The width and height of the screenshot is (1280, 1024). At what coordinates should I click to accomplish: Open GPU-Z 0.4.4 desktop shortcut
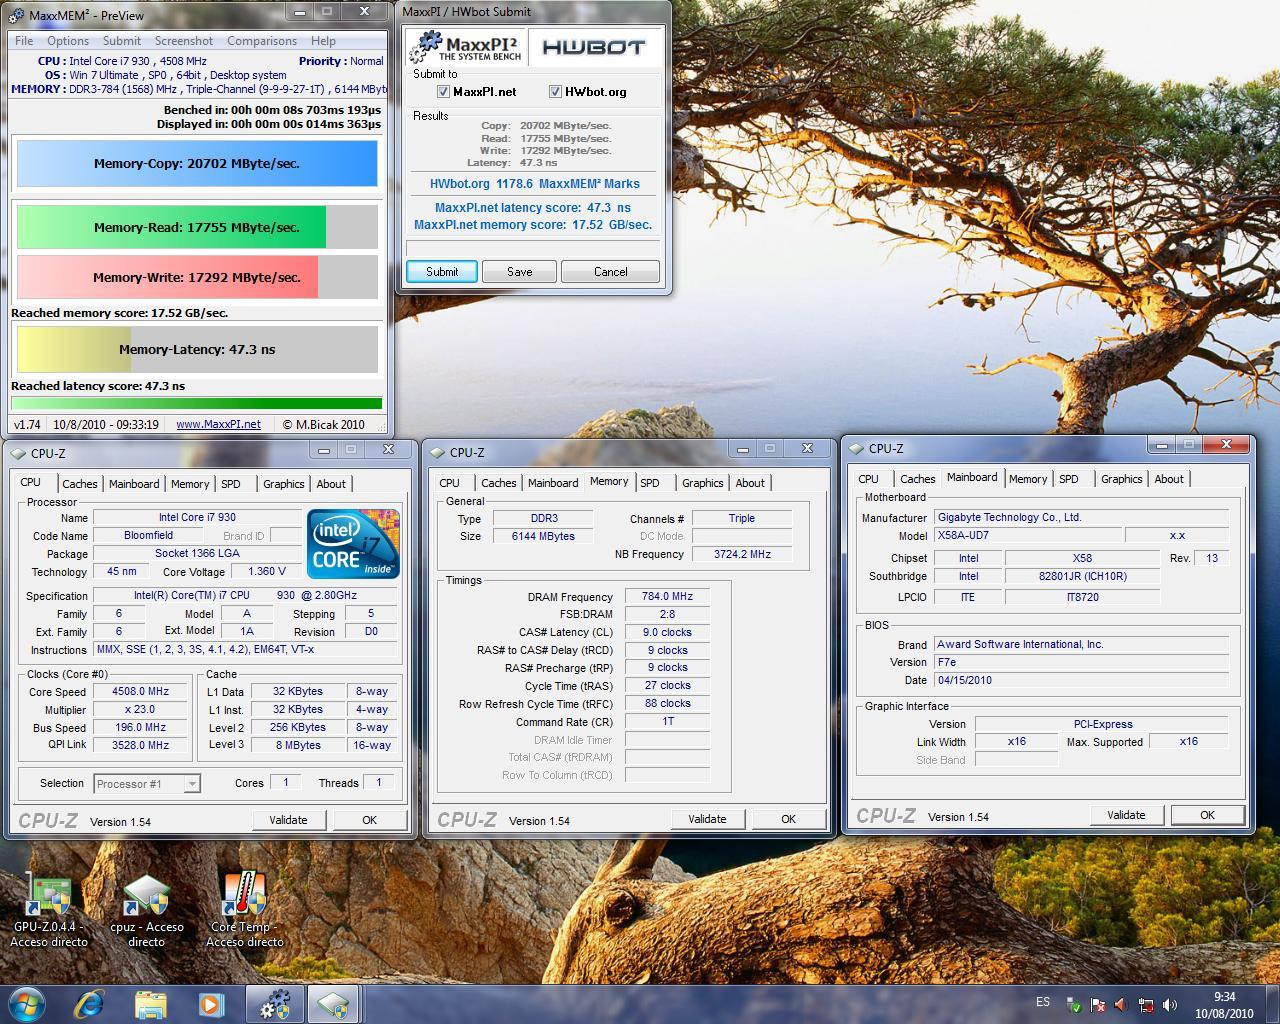(48, 908)
